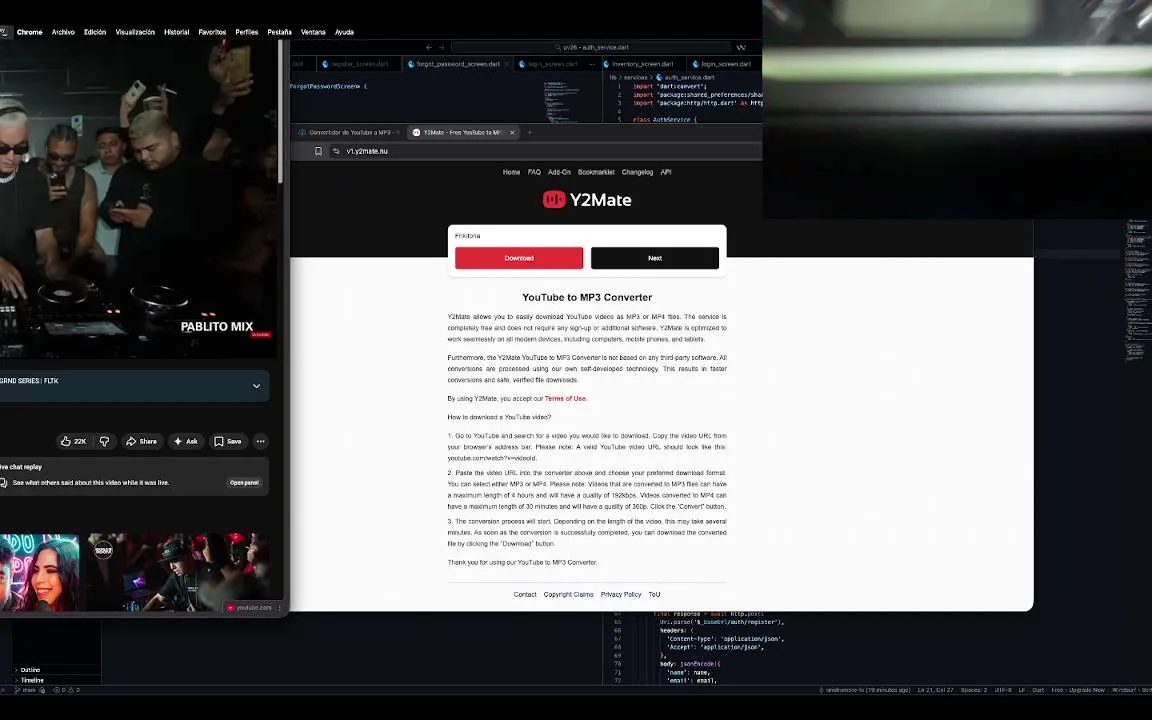Like the YouTube video (22K thumbs up)

[x=73, y=442]
